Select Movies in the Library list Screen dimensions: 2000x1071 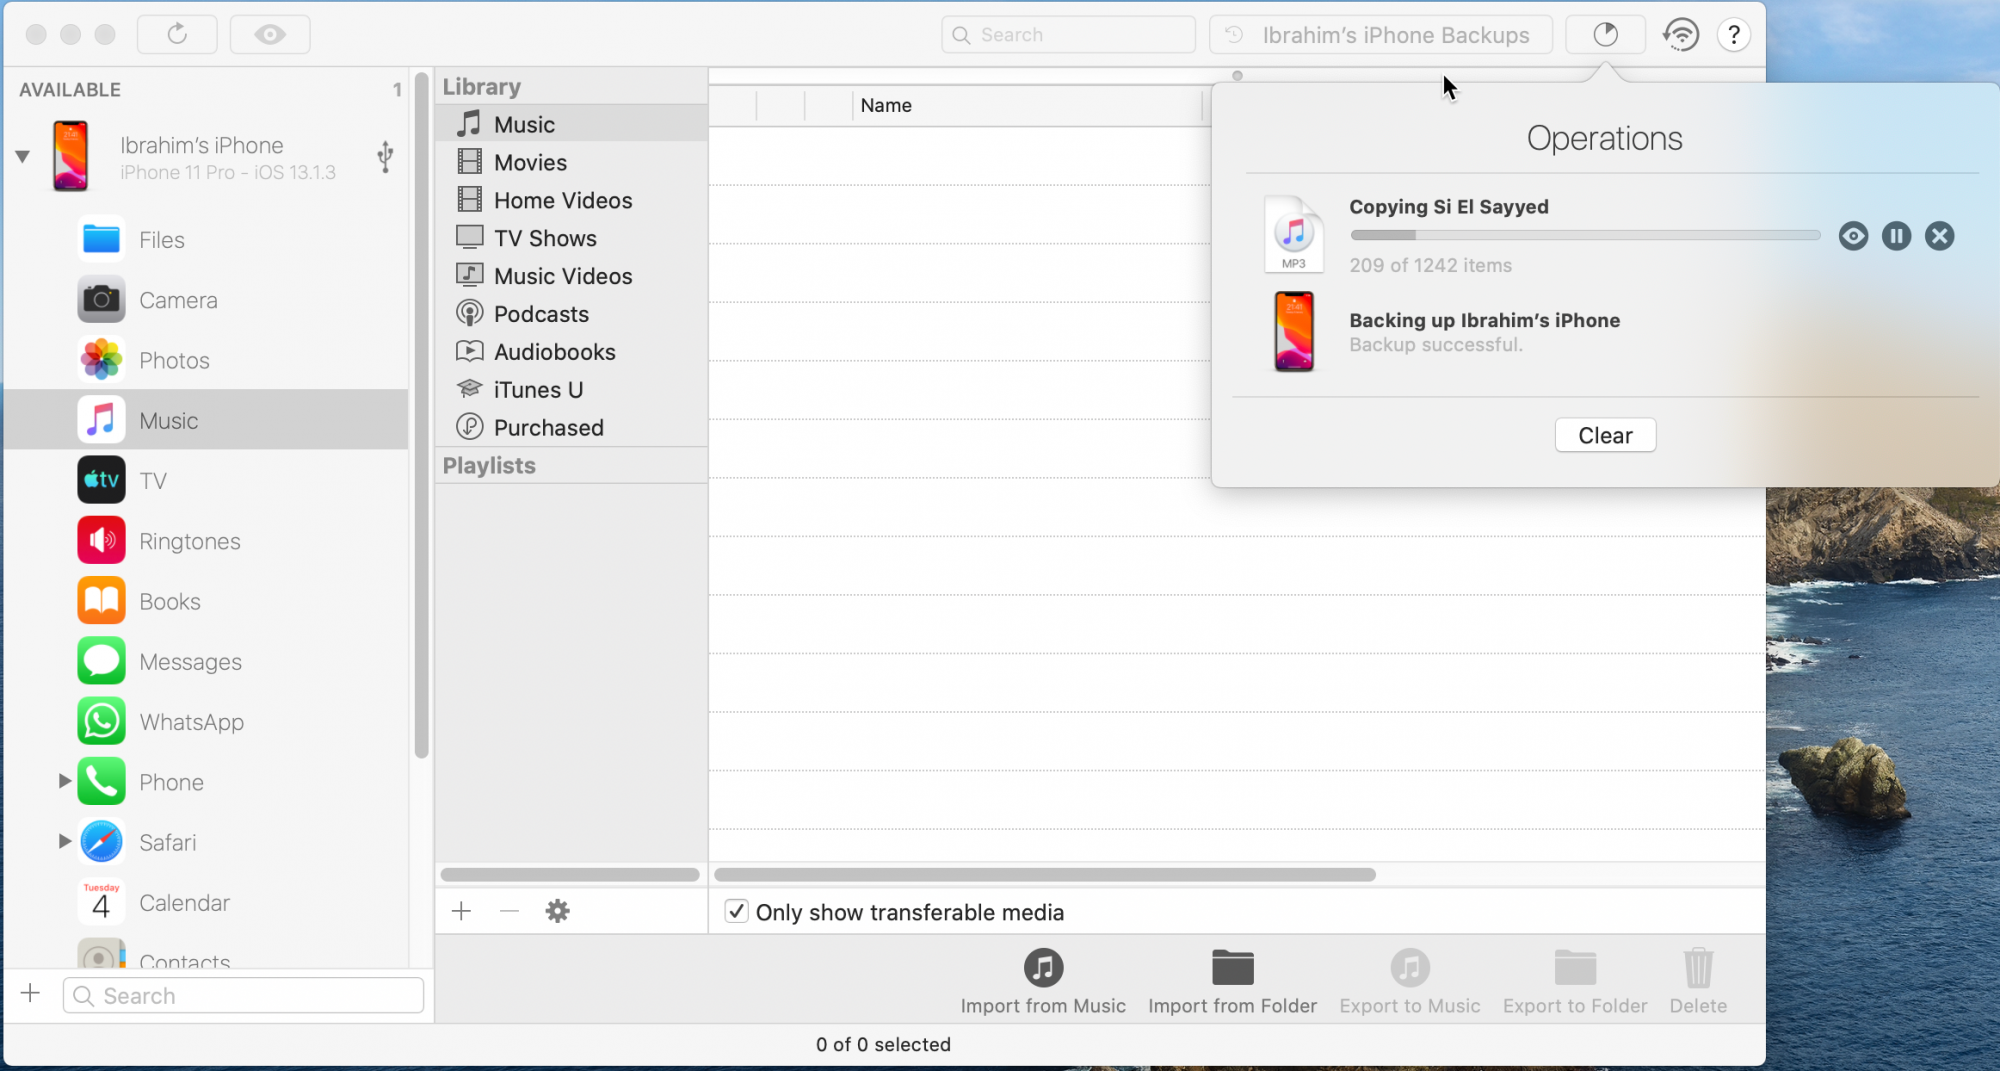571,162
